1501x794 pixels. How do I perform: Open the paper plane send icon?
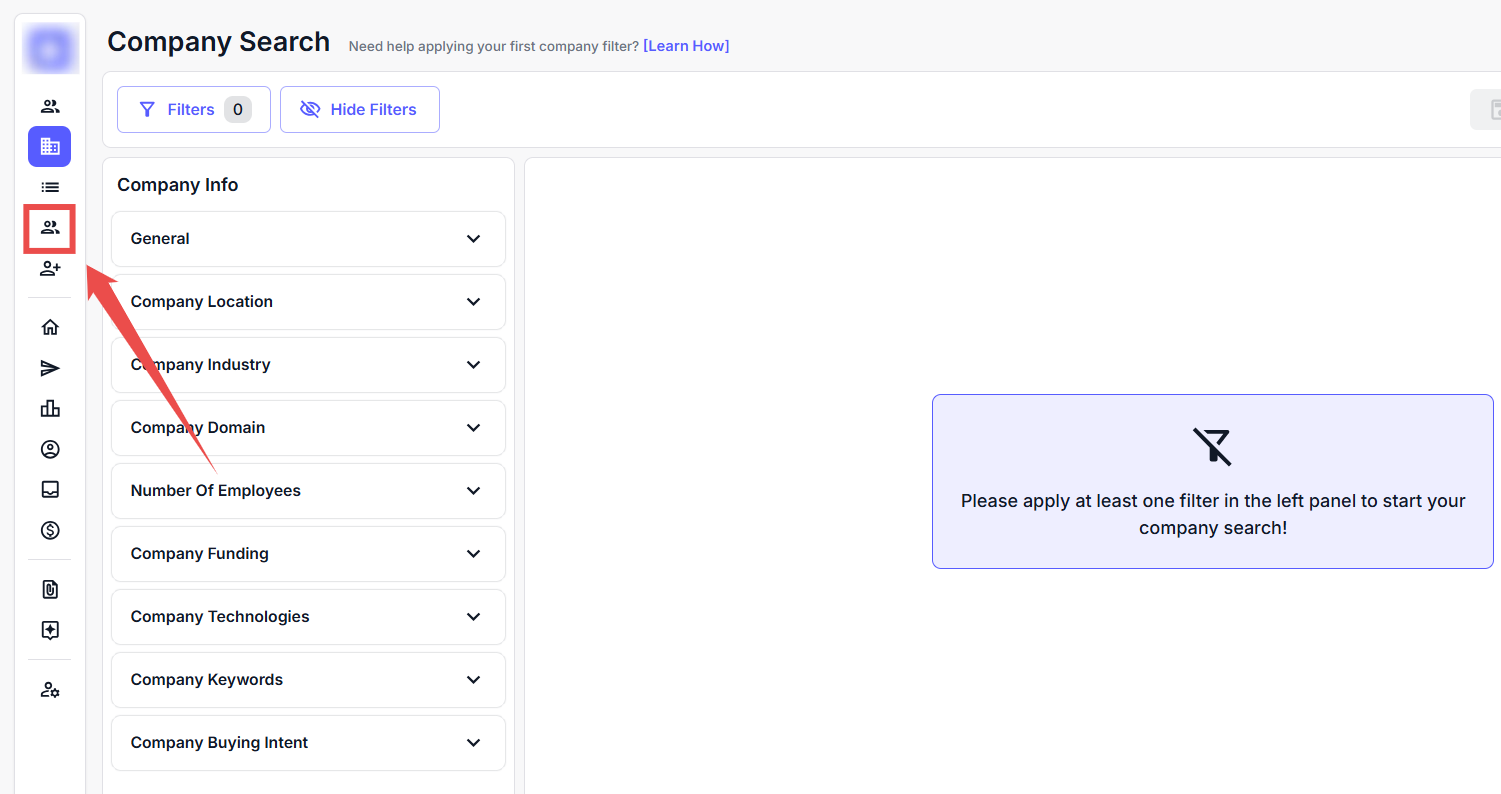click(50, 369)
